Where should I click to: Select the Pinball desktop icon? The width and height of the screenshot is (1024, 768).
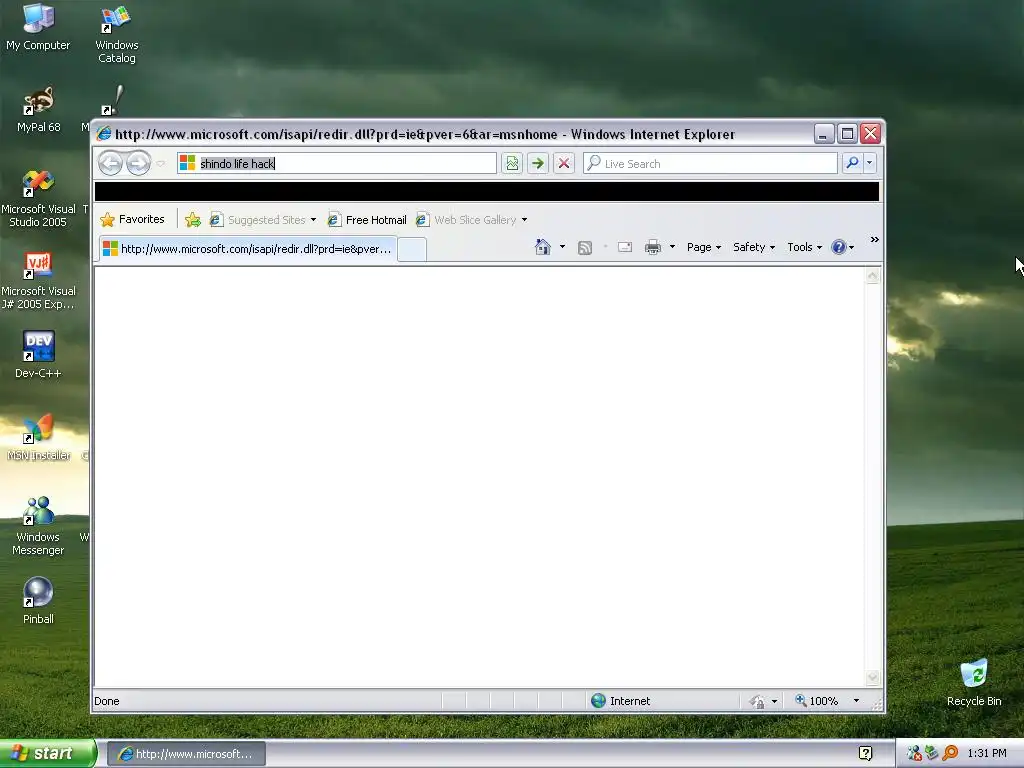38,601
